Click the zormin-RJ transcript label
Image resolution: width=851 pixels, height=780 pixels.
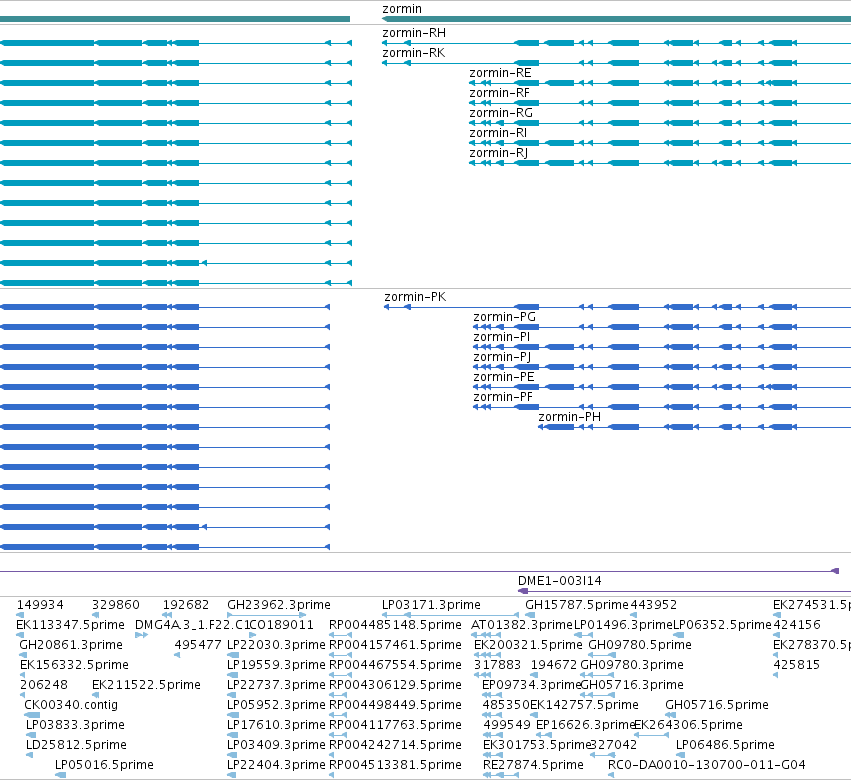point(499,153)
